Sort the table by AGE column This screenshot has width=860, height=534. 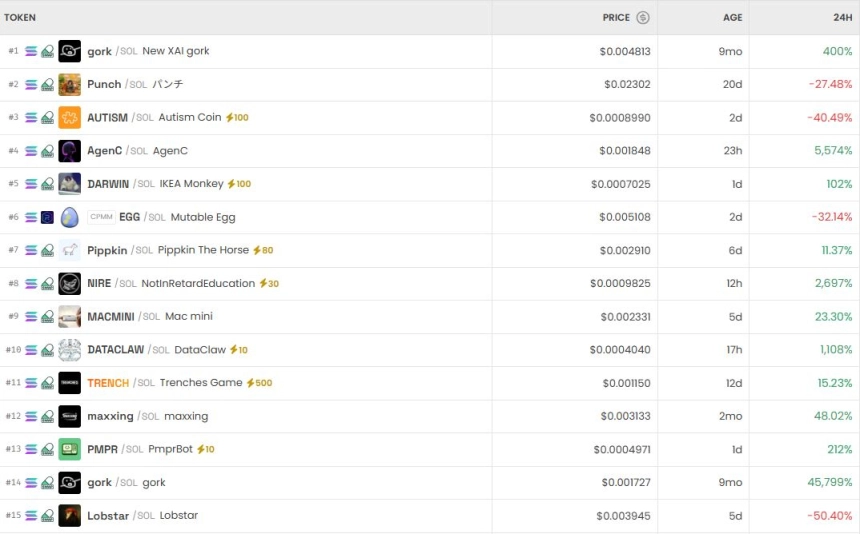732,17
